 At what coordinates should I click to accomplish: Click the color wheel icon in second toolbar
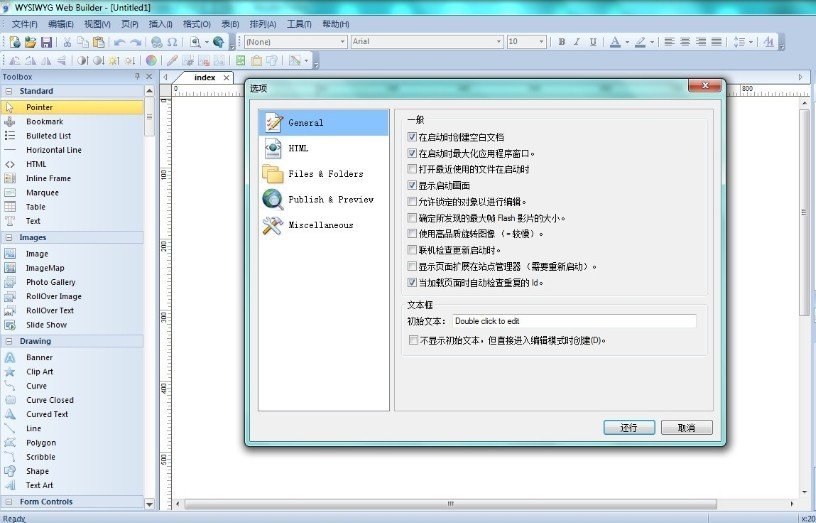[x=151, y=61]
